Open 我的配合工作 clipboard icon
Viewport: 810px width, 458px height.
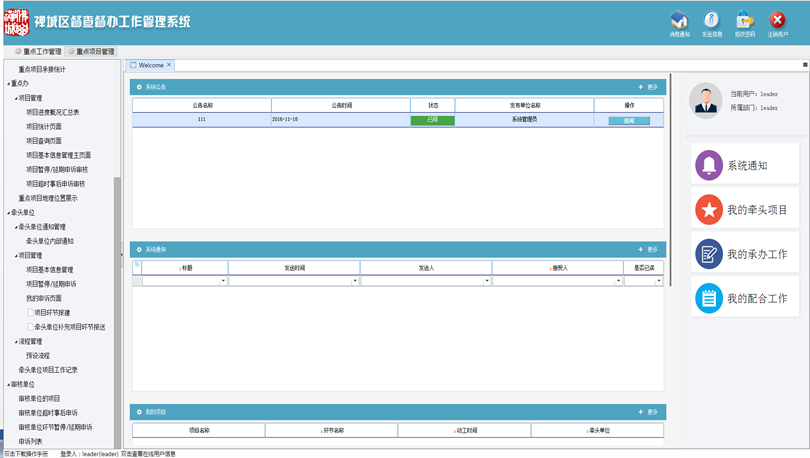click(709, 298)
